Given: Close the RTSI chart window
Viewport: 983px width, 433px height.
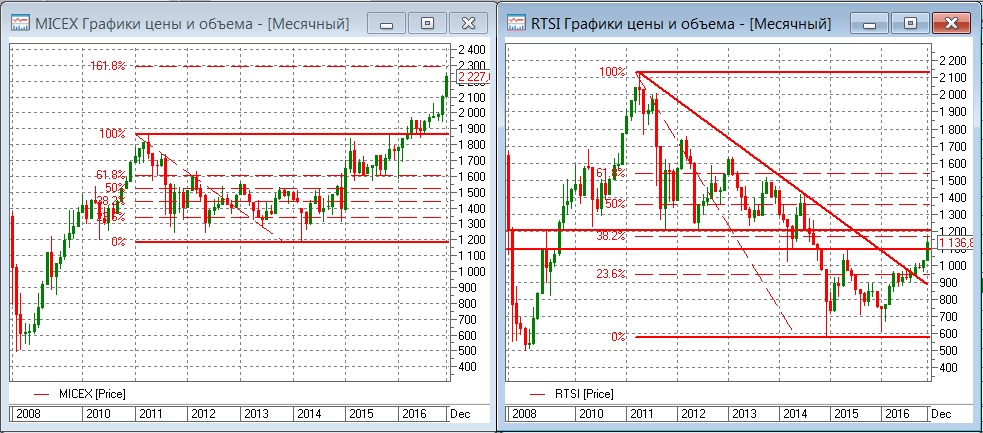Looking at the screenshot, I should coord(951,21).
